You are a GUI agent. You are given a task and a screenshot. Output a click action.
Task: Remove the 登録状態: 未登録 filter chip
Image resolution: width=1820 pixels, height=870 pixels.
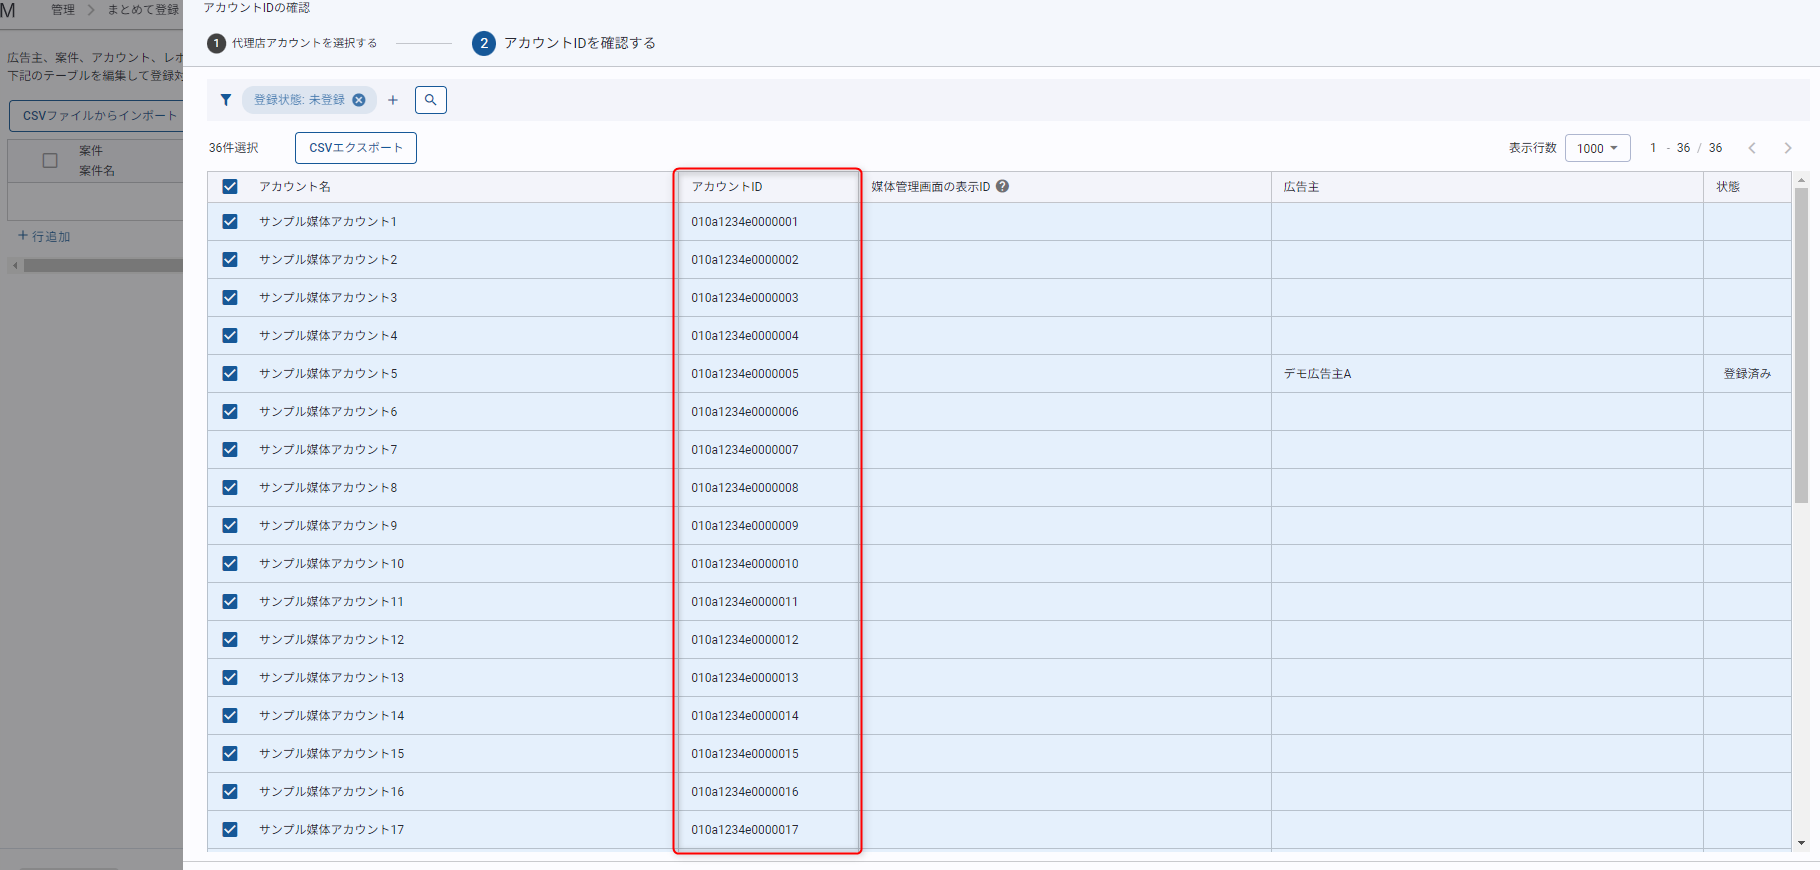tap(359, 100)
